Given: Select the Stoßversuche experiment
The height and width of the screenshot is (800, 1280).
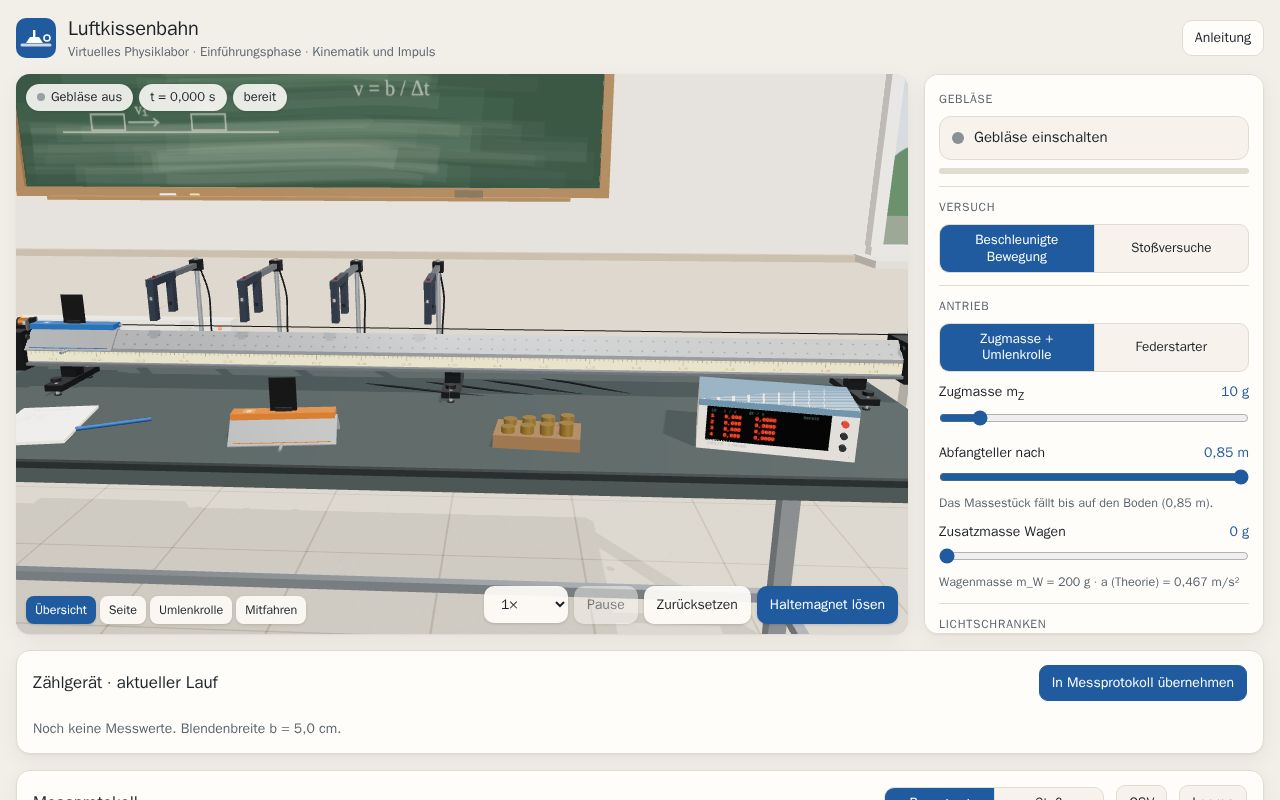Looking at the screenshot, I should point(1171,248).
